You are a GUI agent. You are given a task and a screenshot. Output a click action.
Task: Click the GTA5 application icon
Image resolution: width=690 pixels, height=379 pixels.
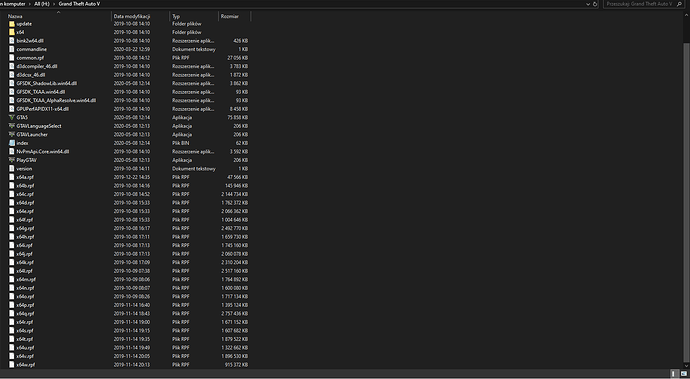coord(12,118)
